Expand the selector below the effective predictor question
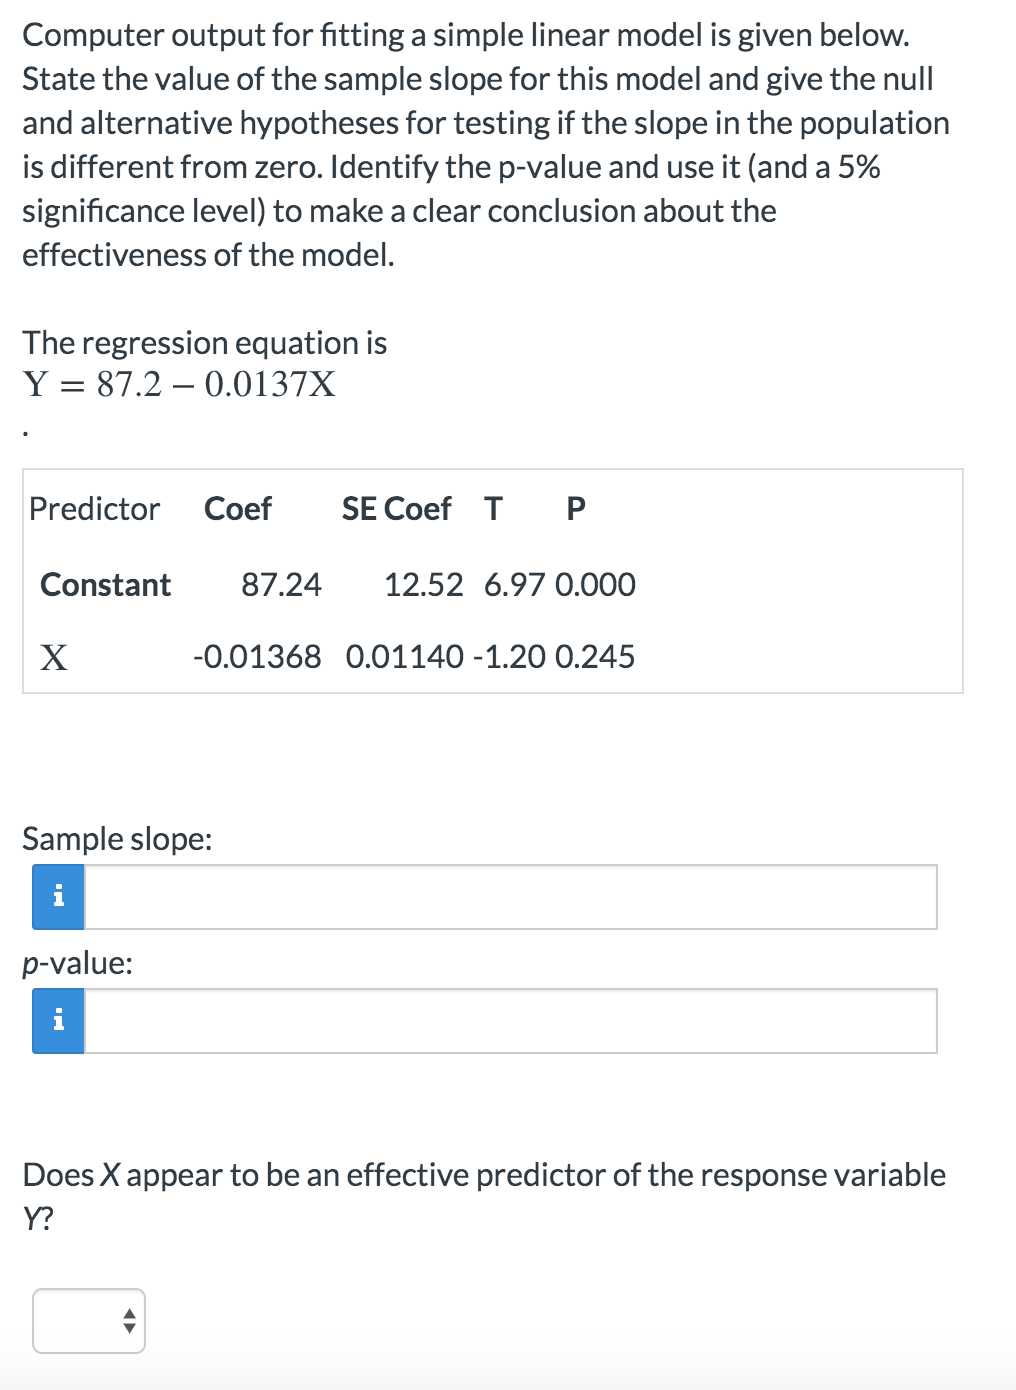The width and height of the screenshot is (1016, 1390). [x=89, y=1320]
